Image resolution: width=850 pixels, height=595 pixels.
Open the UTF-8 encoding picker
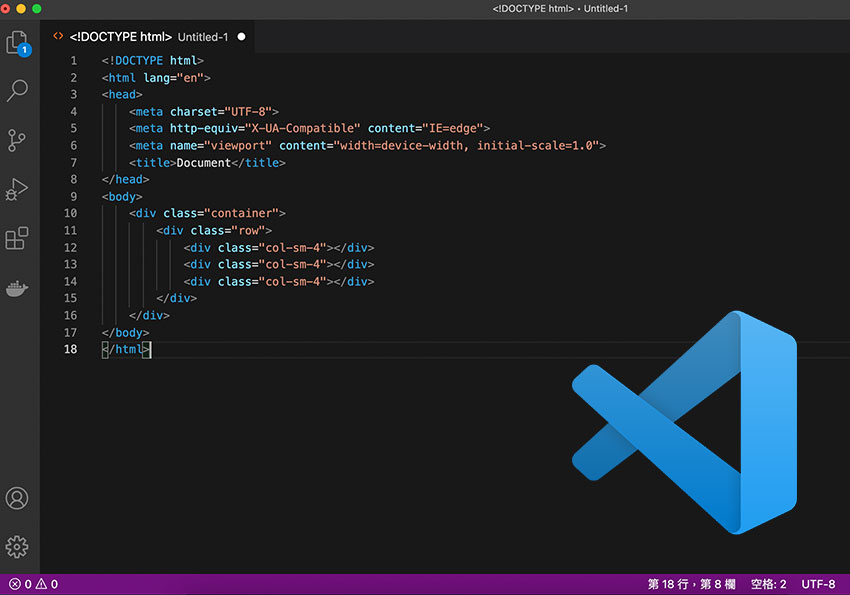coord(819,584)
